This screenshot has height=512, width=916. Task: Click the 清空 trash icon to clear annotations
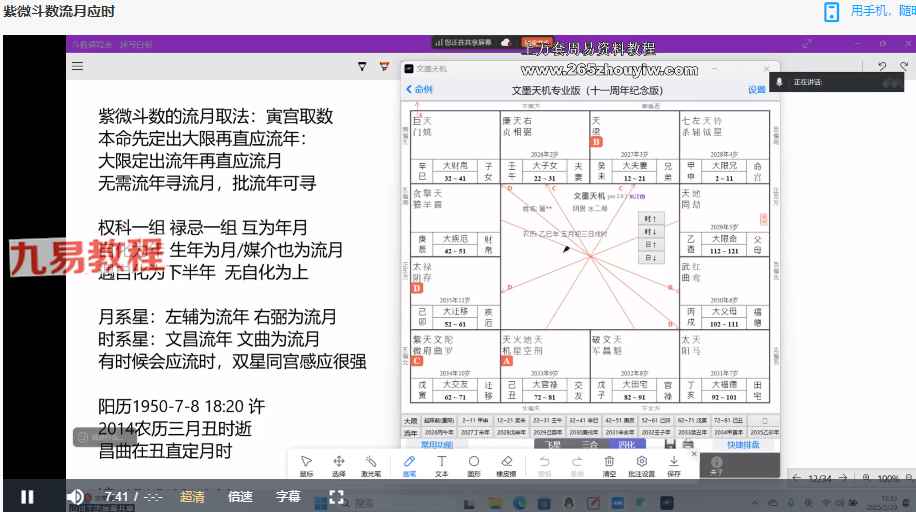point(608,465)
